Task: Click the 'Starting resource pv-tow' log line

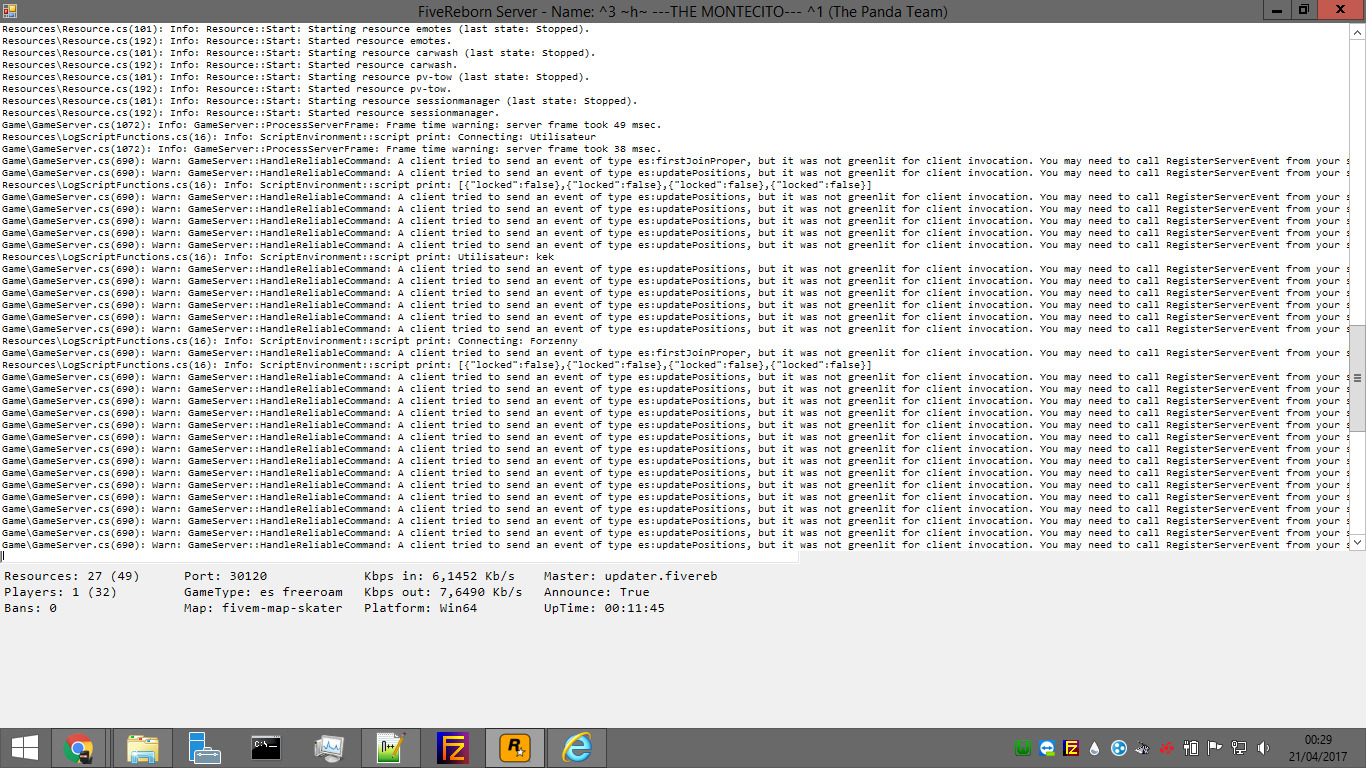Action: coord(296,77)
